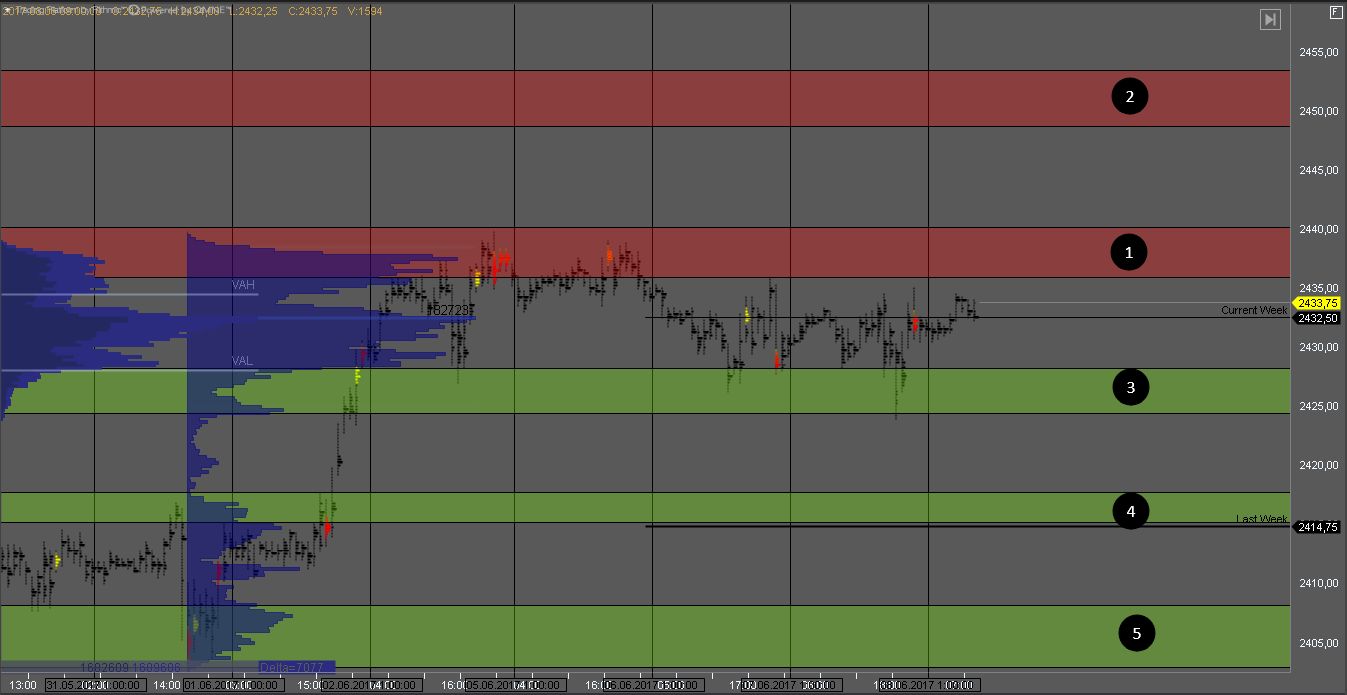The height and width of the screenshot is (695, 1347).
Task: Select the VAH label on the volume profile
Action: click(x=243, y=285)
